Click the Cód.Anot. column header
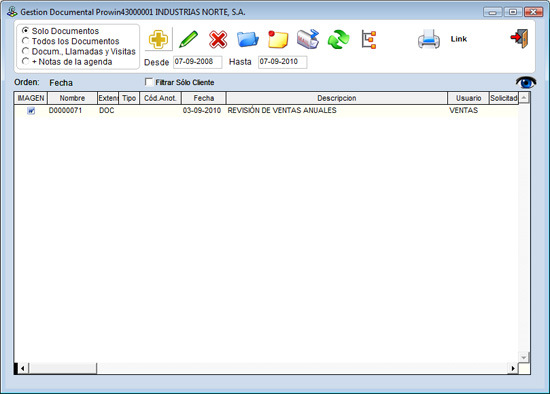This screenshot has height=394, width=550. coord(160,98)
